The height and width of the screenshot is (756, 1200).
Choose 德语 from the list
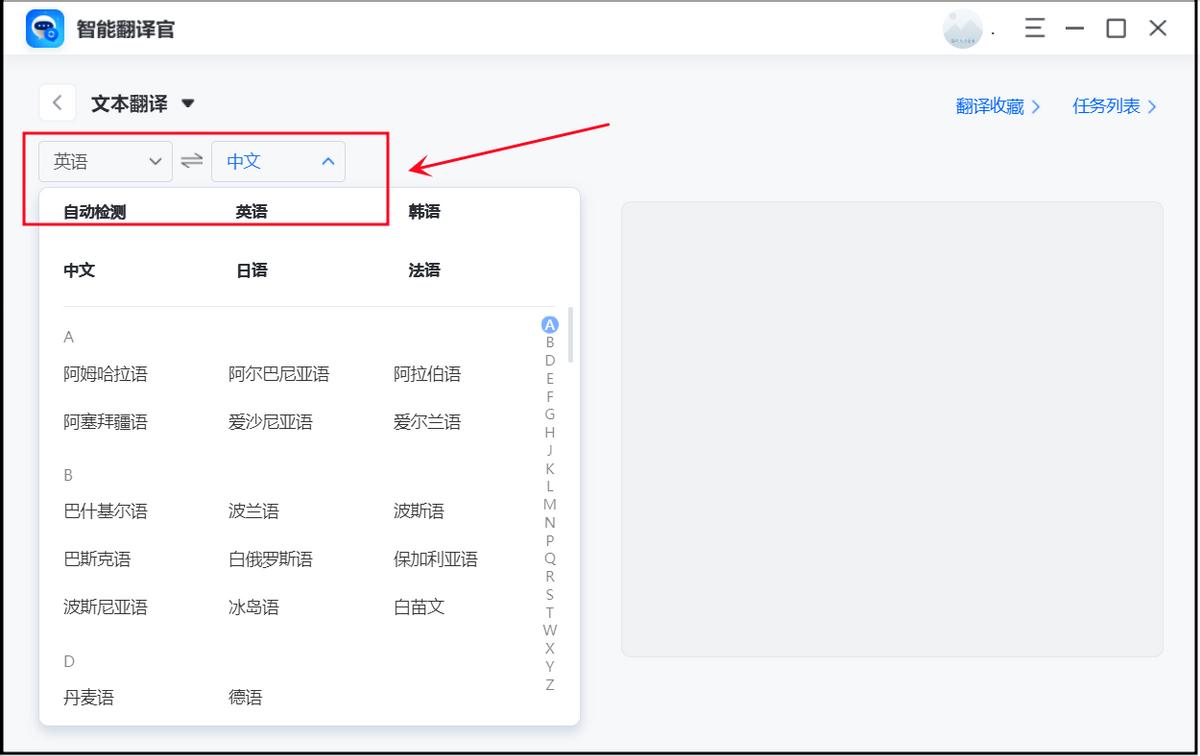coord(245,697)
